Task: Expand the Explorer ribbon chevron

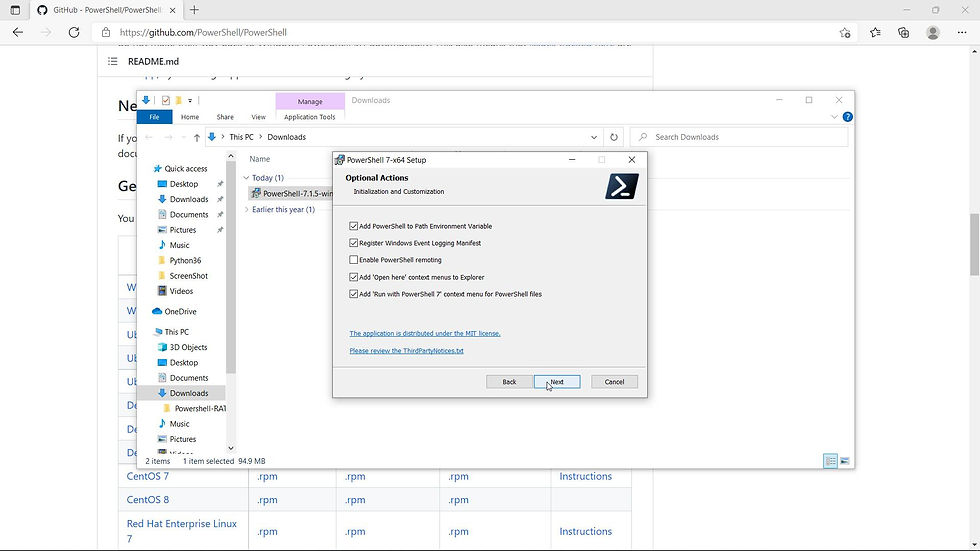Action: tap(834, 117)
